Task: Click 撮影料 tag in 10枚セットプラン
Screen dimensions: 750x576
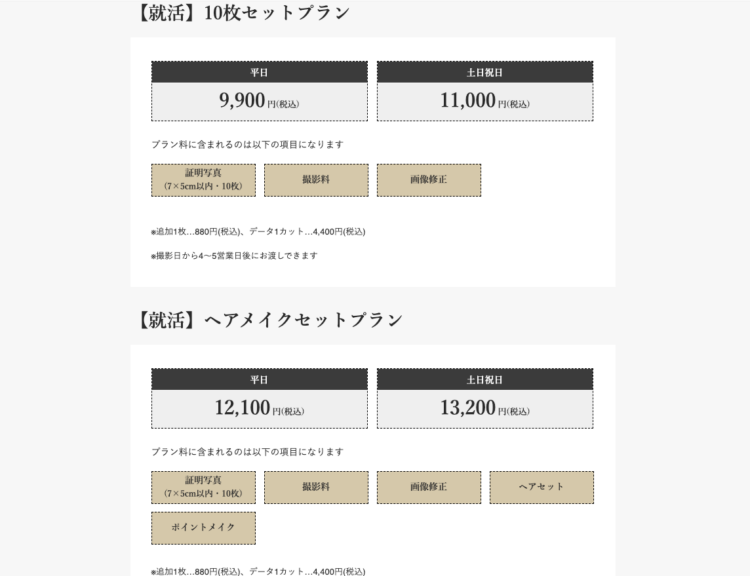Action: click(316, 180)
